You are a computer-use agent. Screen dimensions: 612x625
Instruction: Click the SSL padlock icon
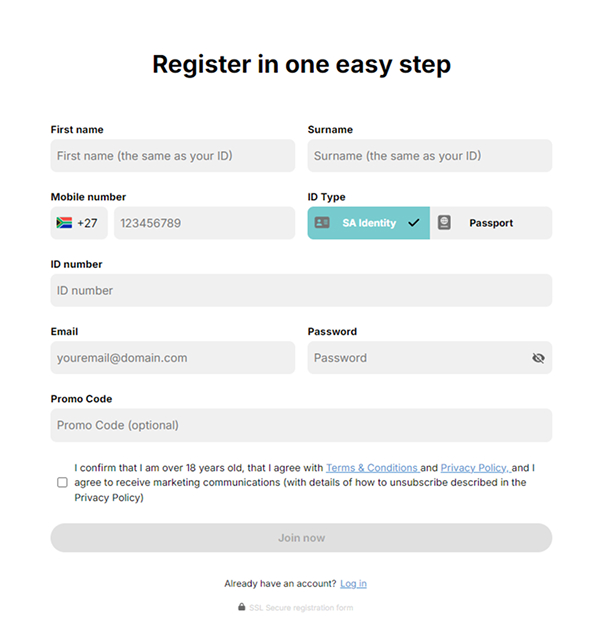coord(242,607)
